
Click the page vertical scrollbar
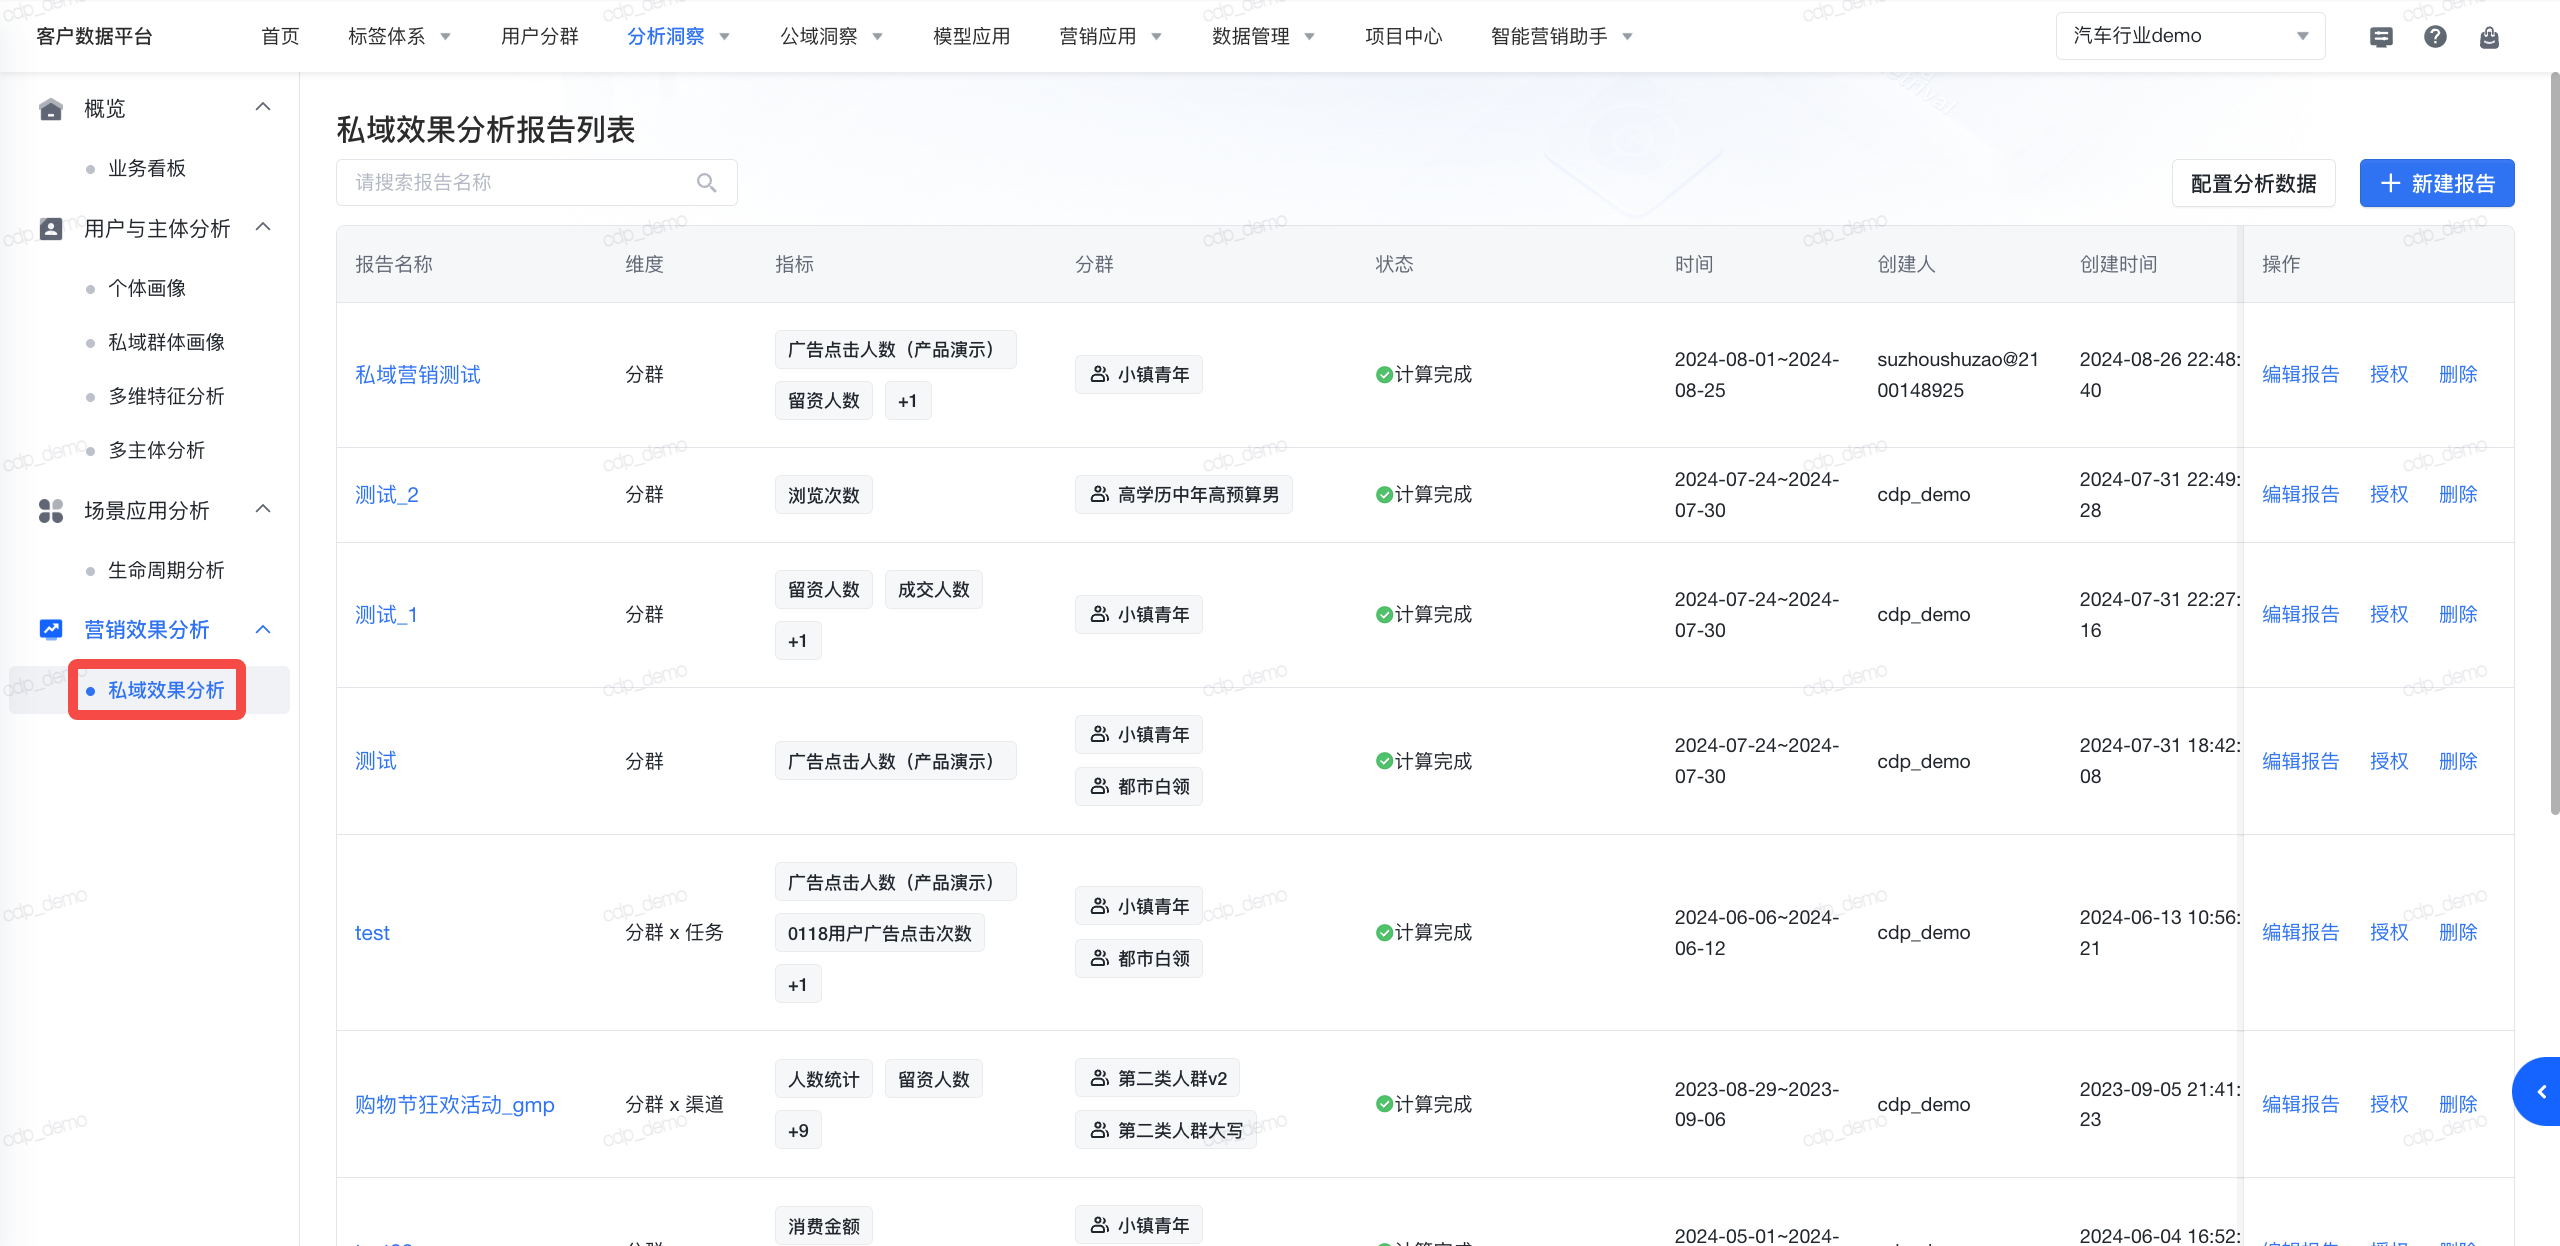point(2554,445)
